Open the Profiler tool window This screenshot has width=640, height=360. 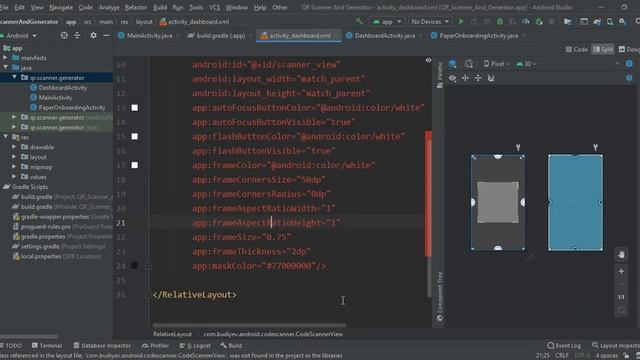156,345
